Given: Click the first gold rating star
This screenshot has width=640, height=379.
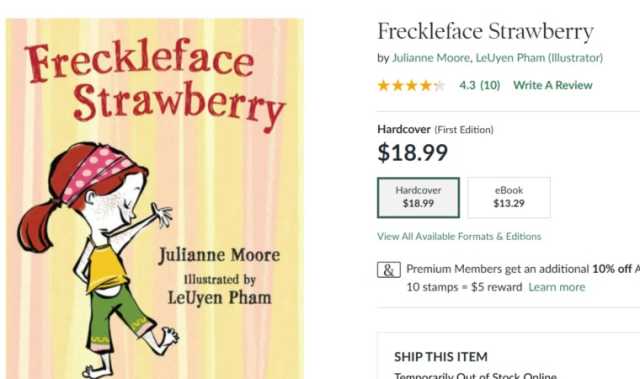Looking at the screenshot, I should pos(383,85).
